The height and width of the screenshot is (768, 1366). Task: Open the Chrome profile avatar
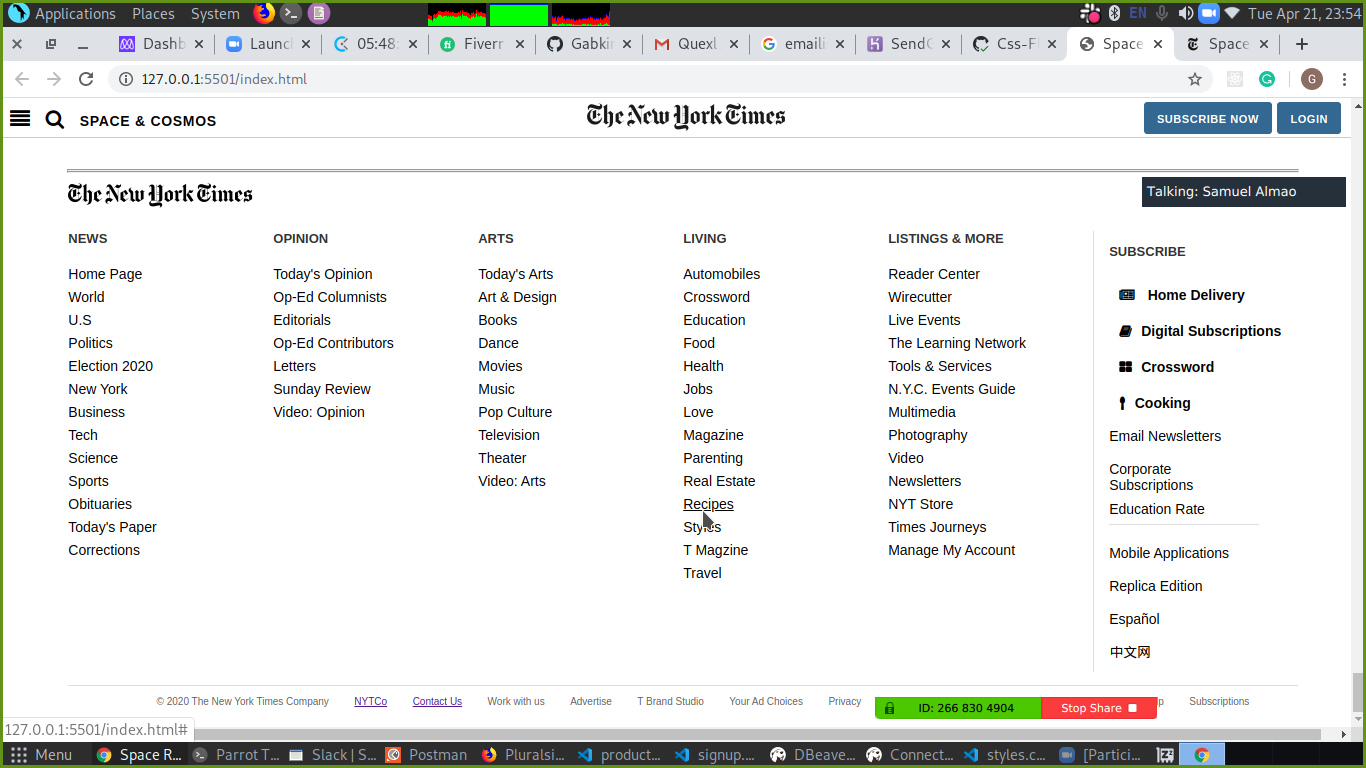pyautogui.click(x=1312, y=79)
